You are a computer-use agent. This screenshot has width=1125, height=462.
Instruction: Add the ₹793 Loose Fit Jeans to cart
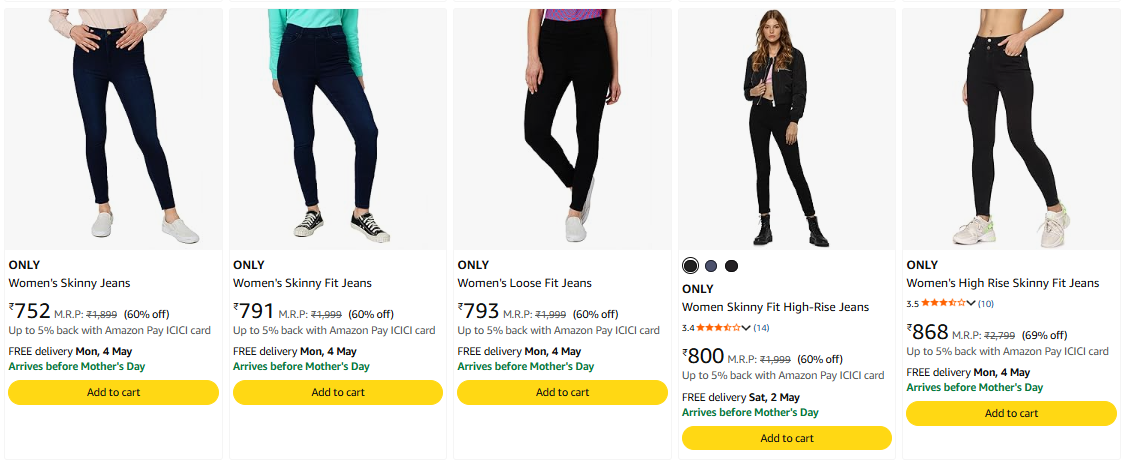click(562, 392)
